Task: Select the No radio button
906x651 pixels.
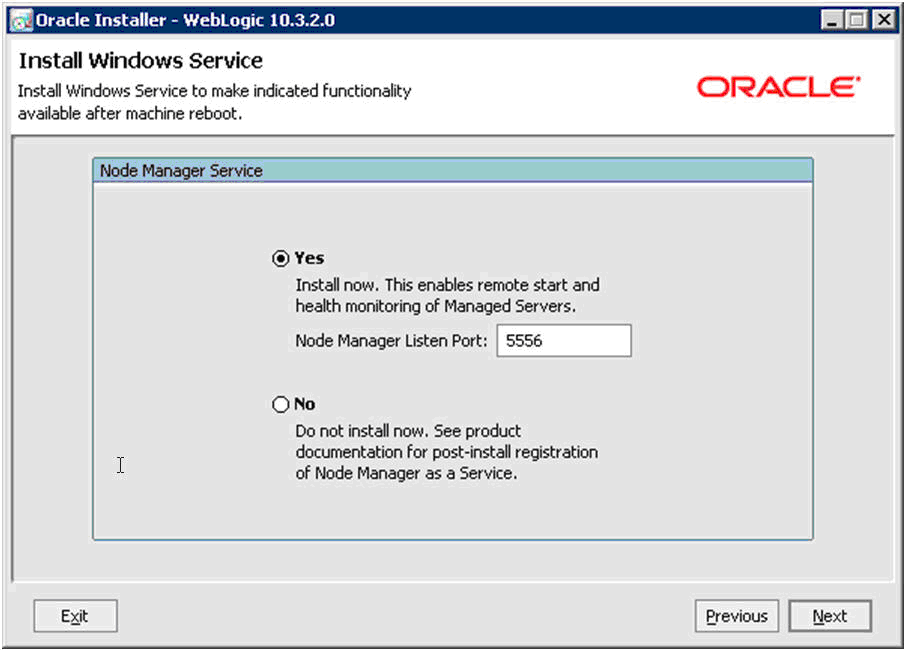Action: 281,404
